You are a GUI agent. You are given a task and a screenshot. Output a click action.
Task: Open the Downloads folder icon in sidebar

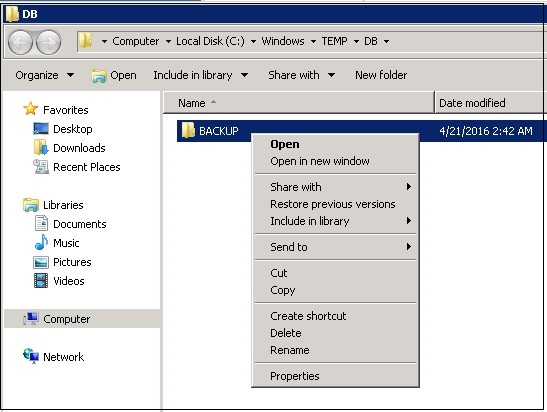(x=41, y=148)
